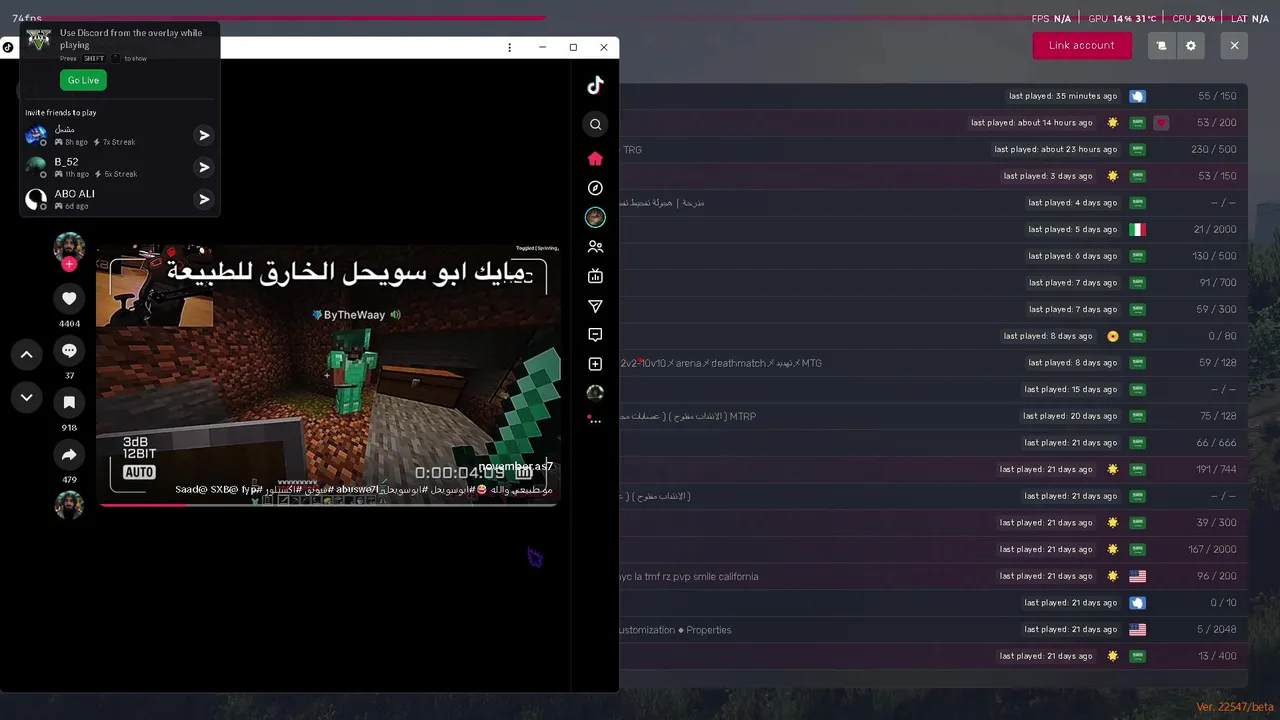Toggle like on the TikTok video
Image resolution: width=1280 pixels, height=720 pixels.
[x=69, y=298]
